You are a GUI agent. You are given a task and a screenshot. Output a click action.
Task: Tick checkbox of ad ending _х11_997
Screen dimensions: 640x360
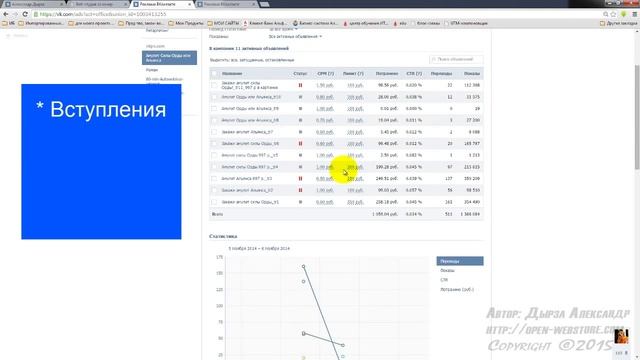coord(214,85)
